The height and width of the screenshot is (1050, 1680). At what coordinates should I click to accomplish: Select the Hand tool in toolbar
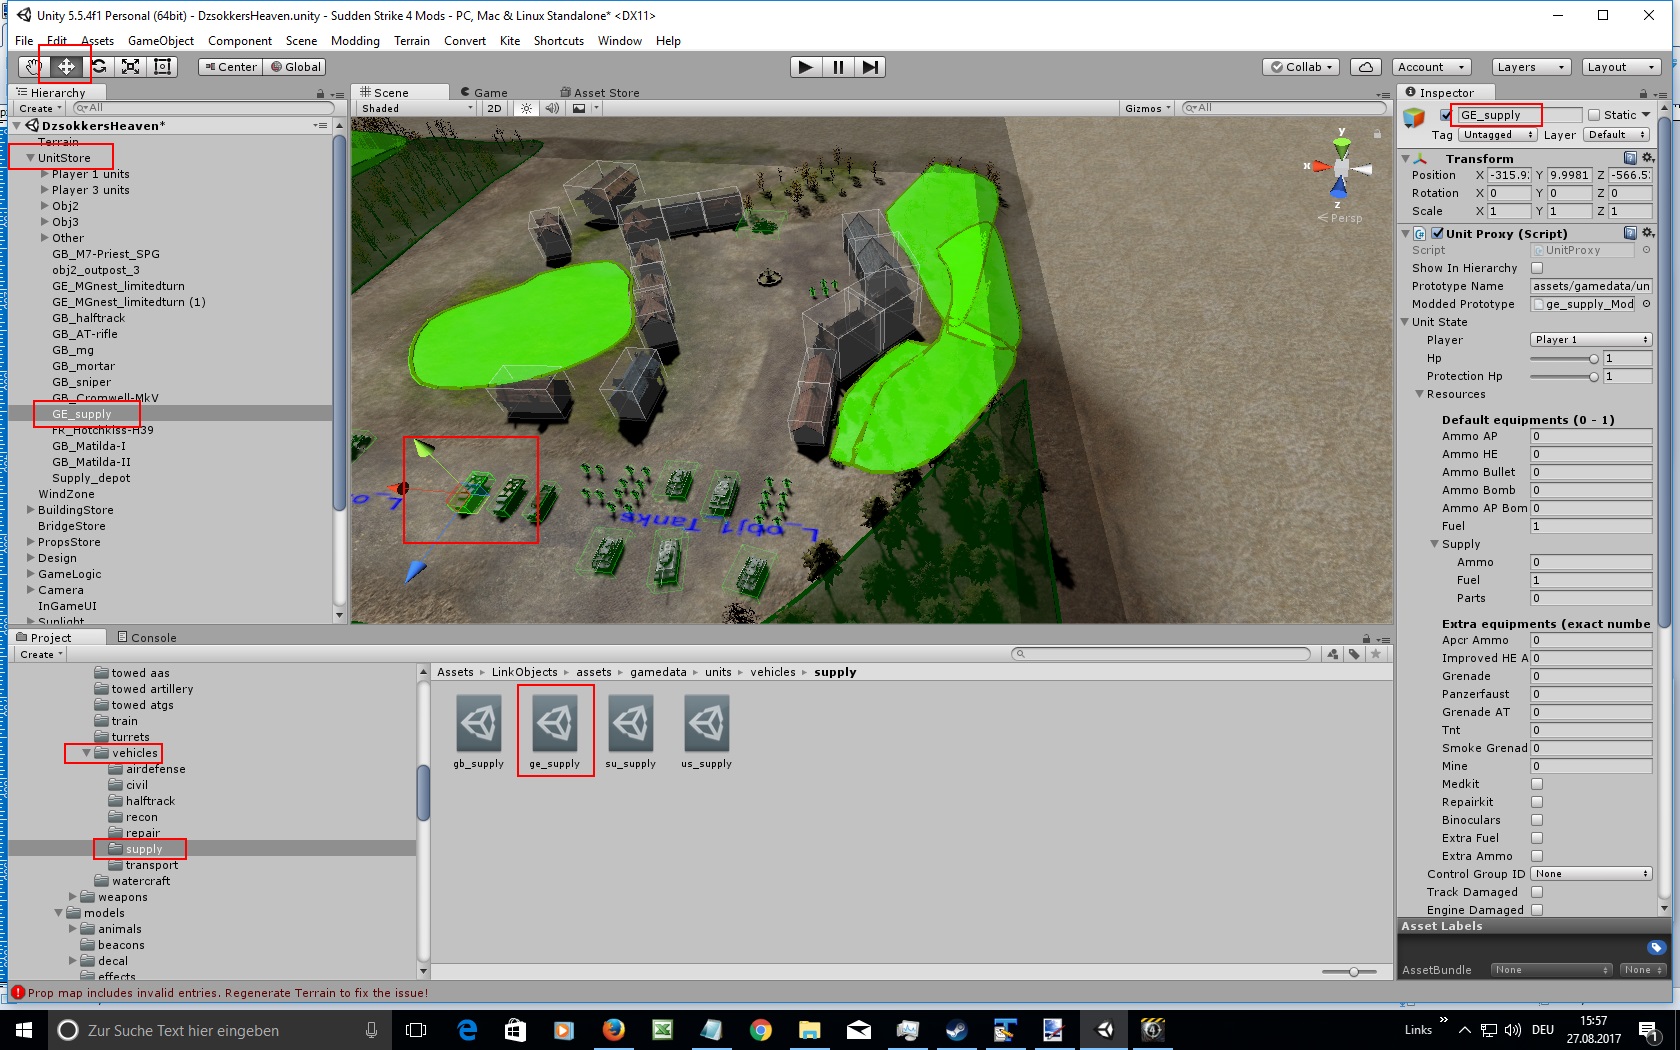(34, 67)
